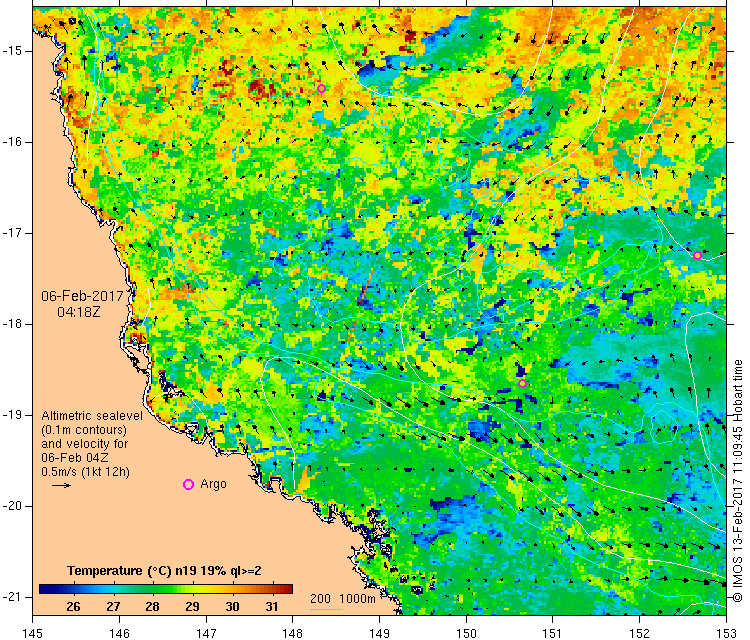Click the color bar value '29'

(x=192, y=607)
